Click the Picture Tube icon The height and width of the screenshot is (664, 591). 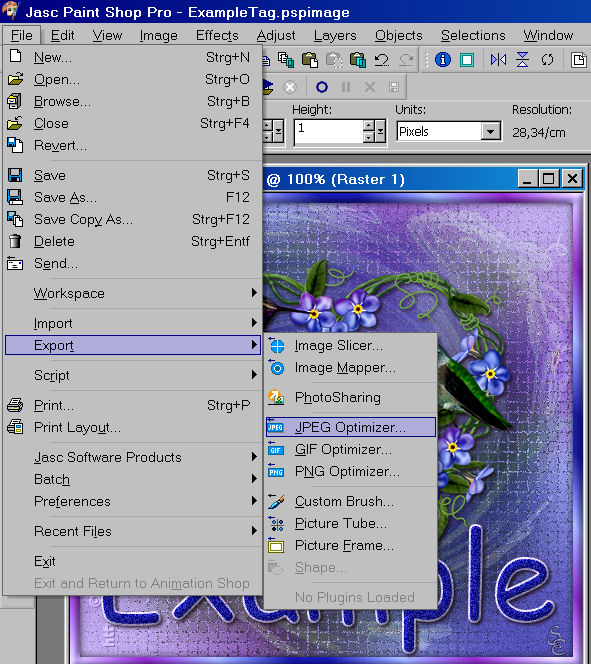(x=276, y=523)
